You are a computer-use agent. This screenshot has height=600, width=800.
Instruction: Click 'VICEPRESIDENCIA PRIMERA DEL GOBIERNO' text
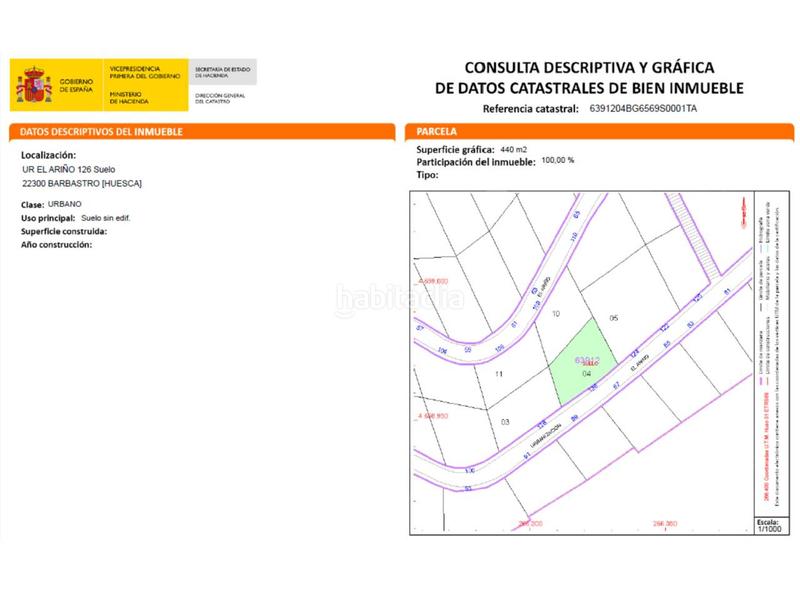point(145,72)
